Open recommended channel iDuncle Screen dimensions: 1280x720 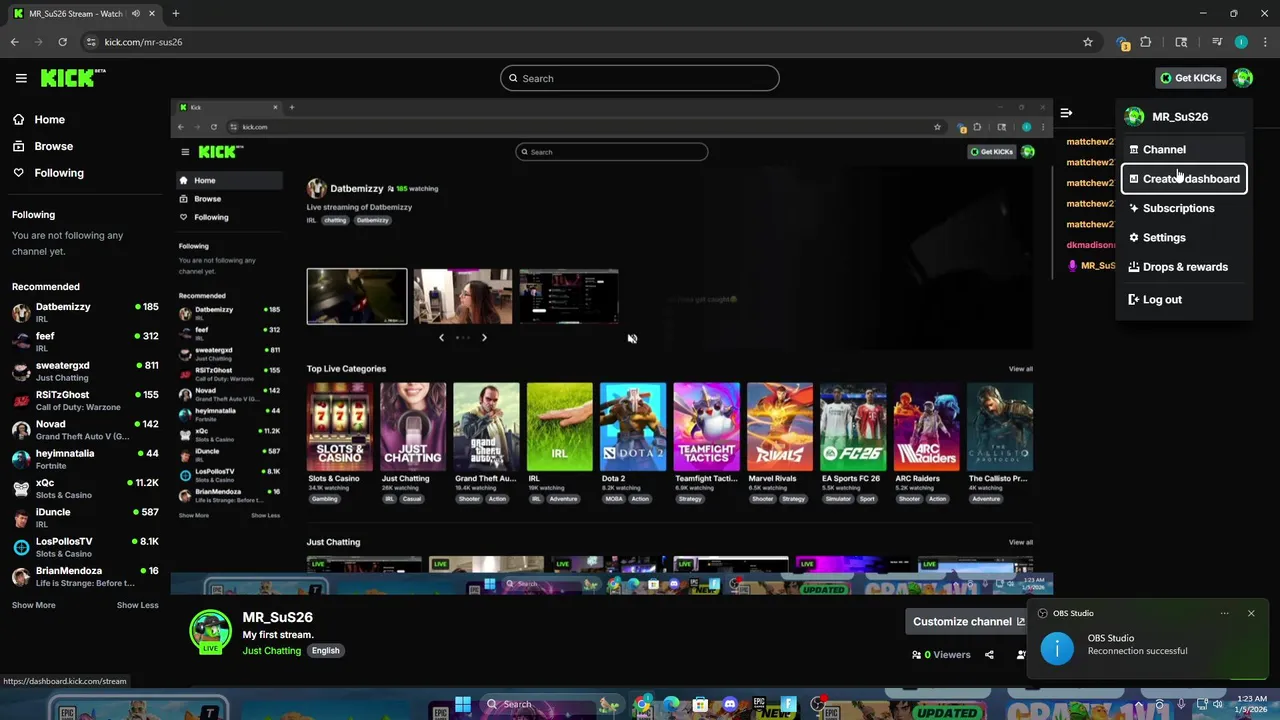85,517
